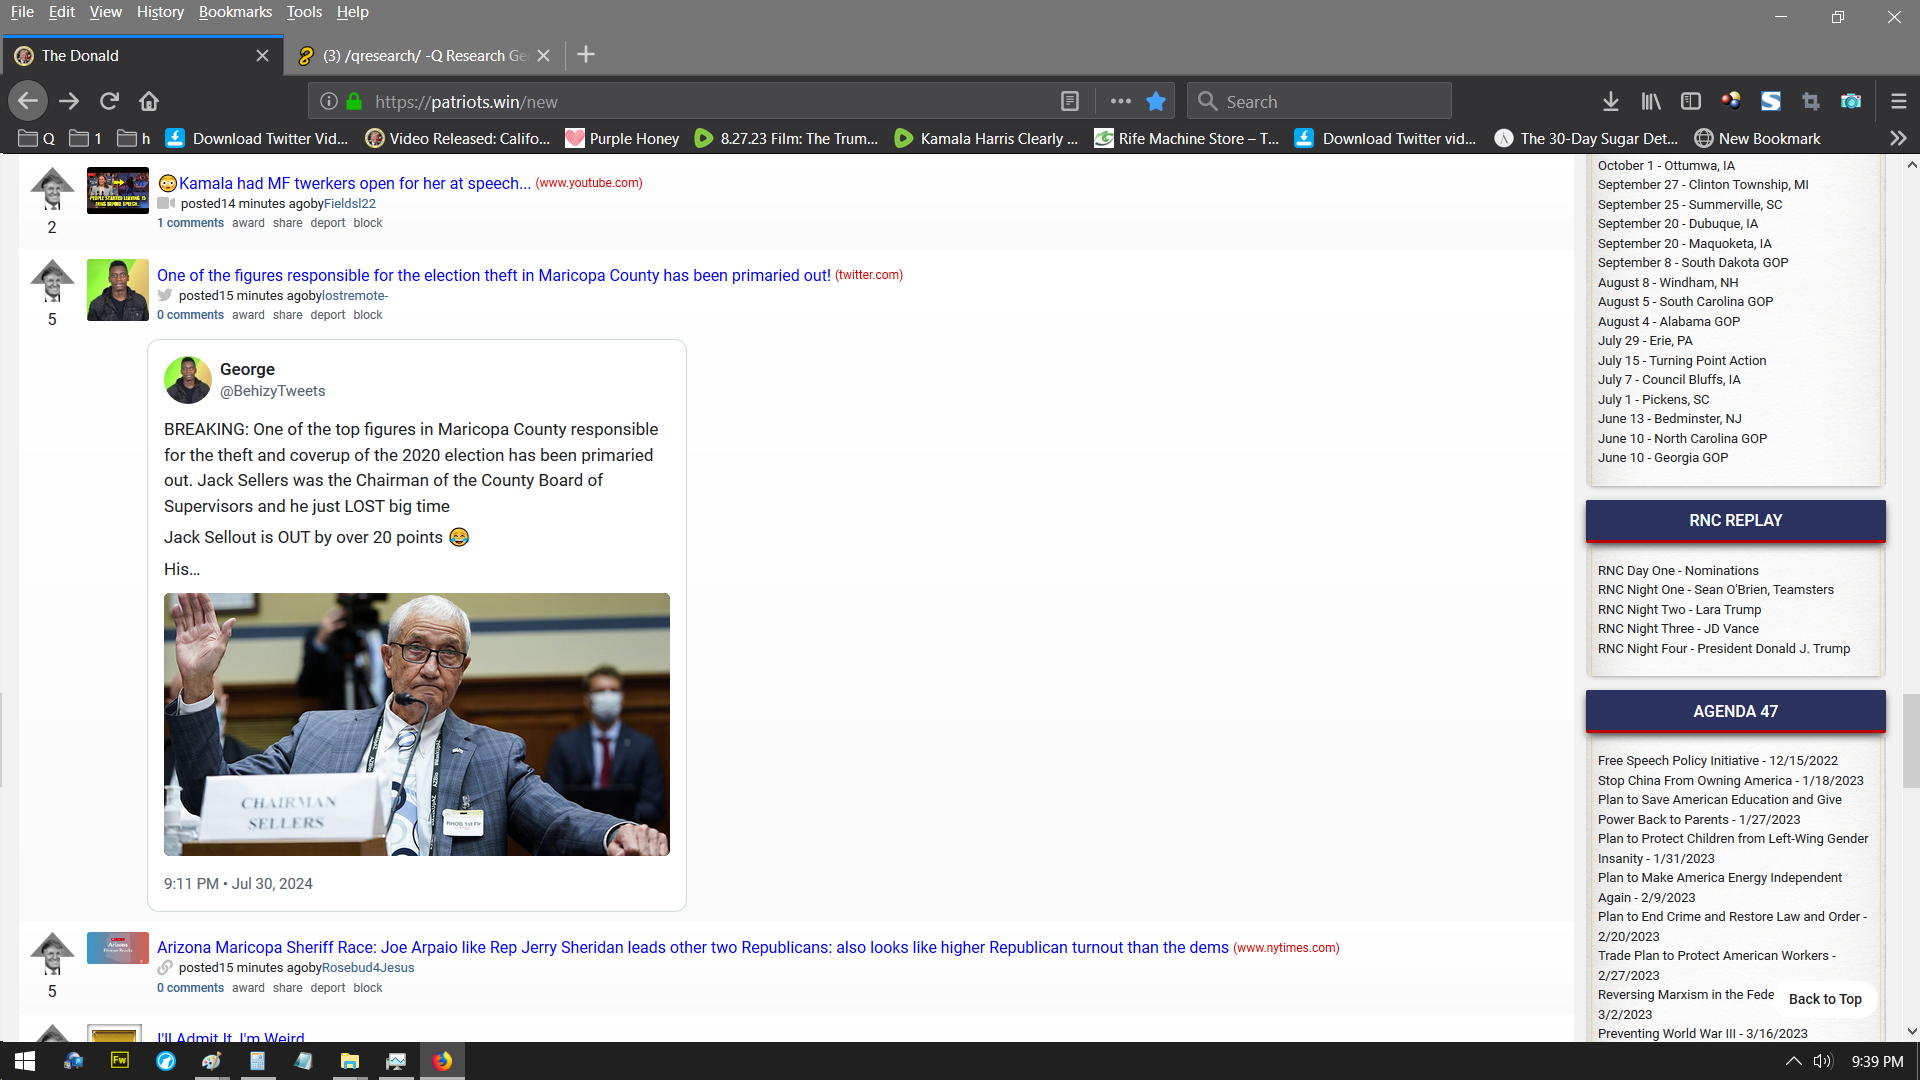The width and height of the screenshot is (1920, 1080).
Task: Open the volume icon in system tray
Action: pos(1822,1061)
